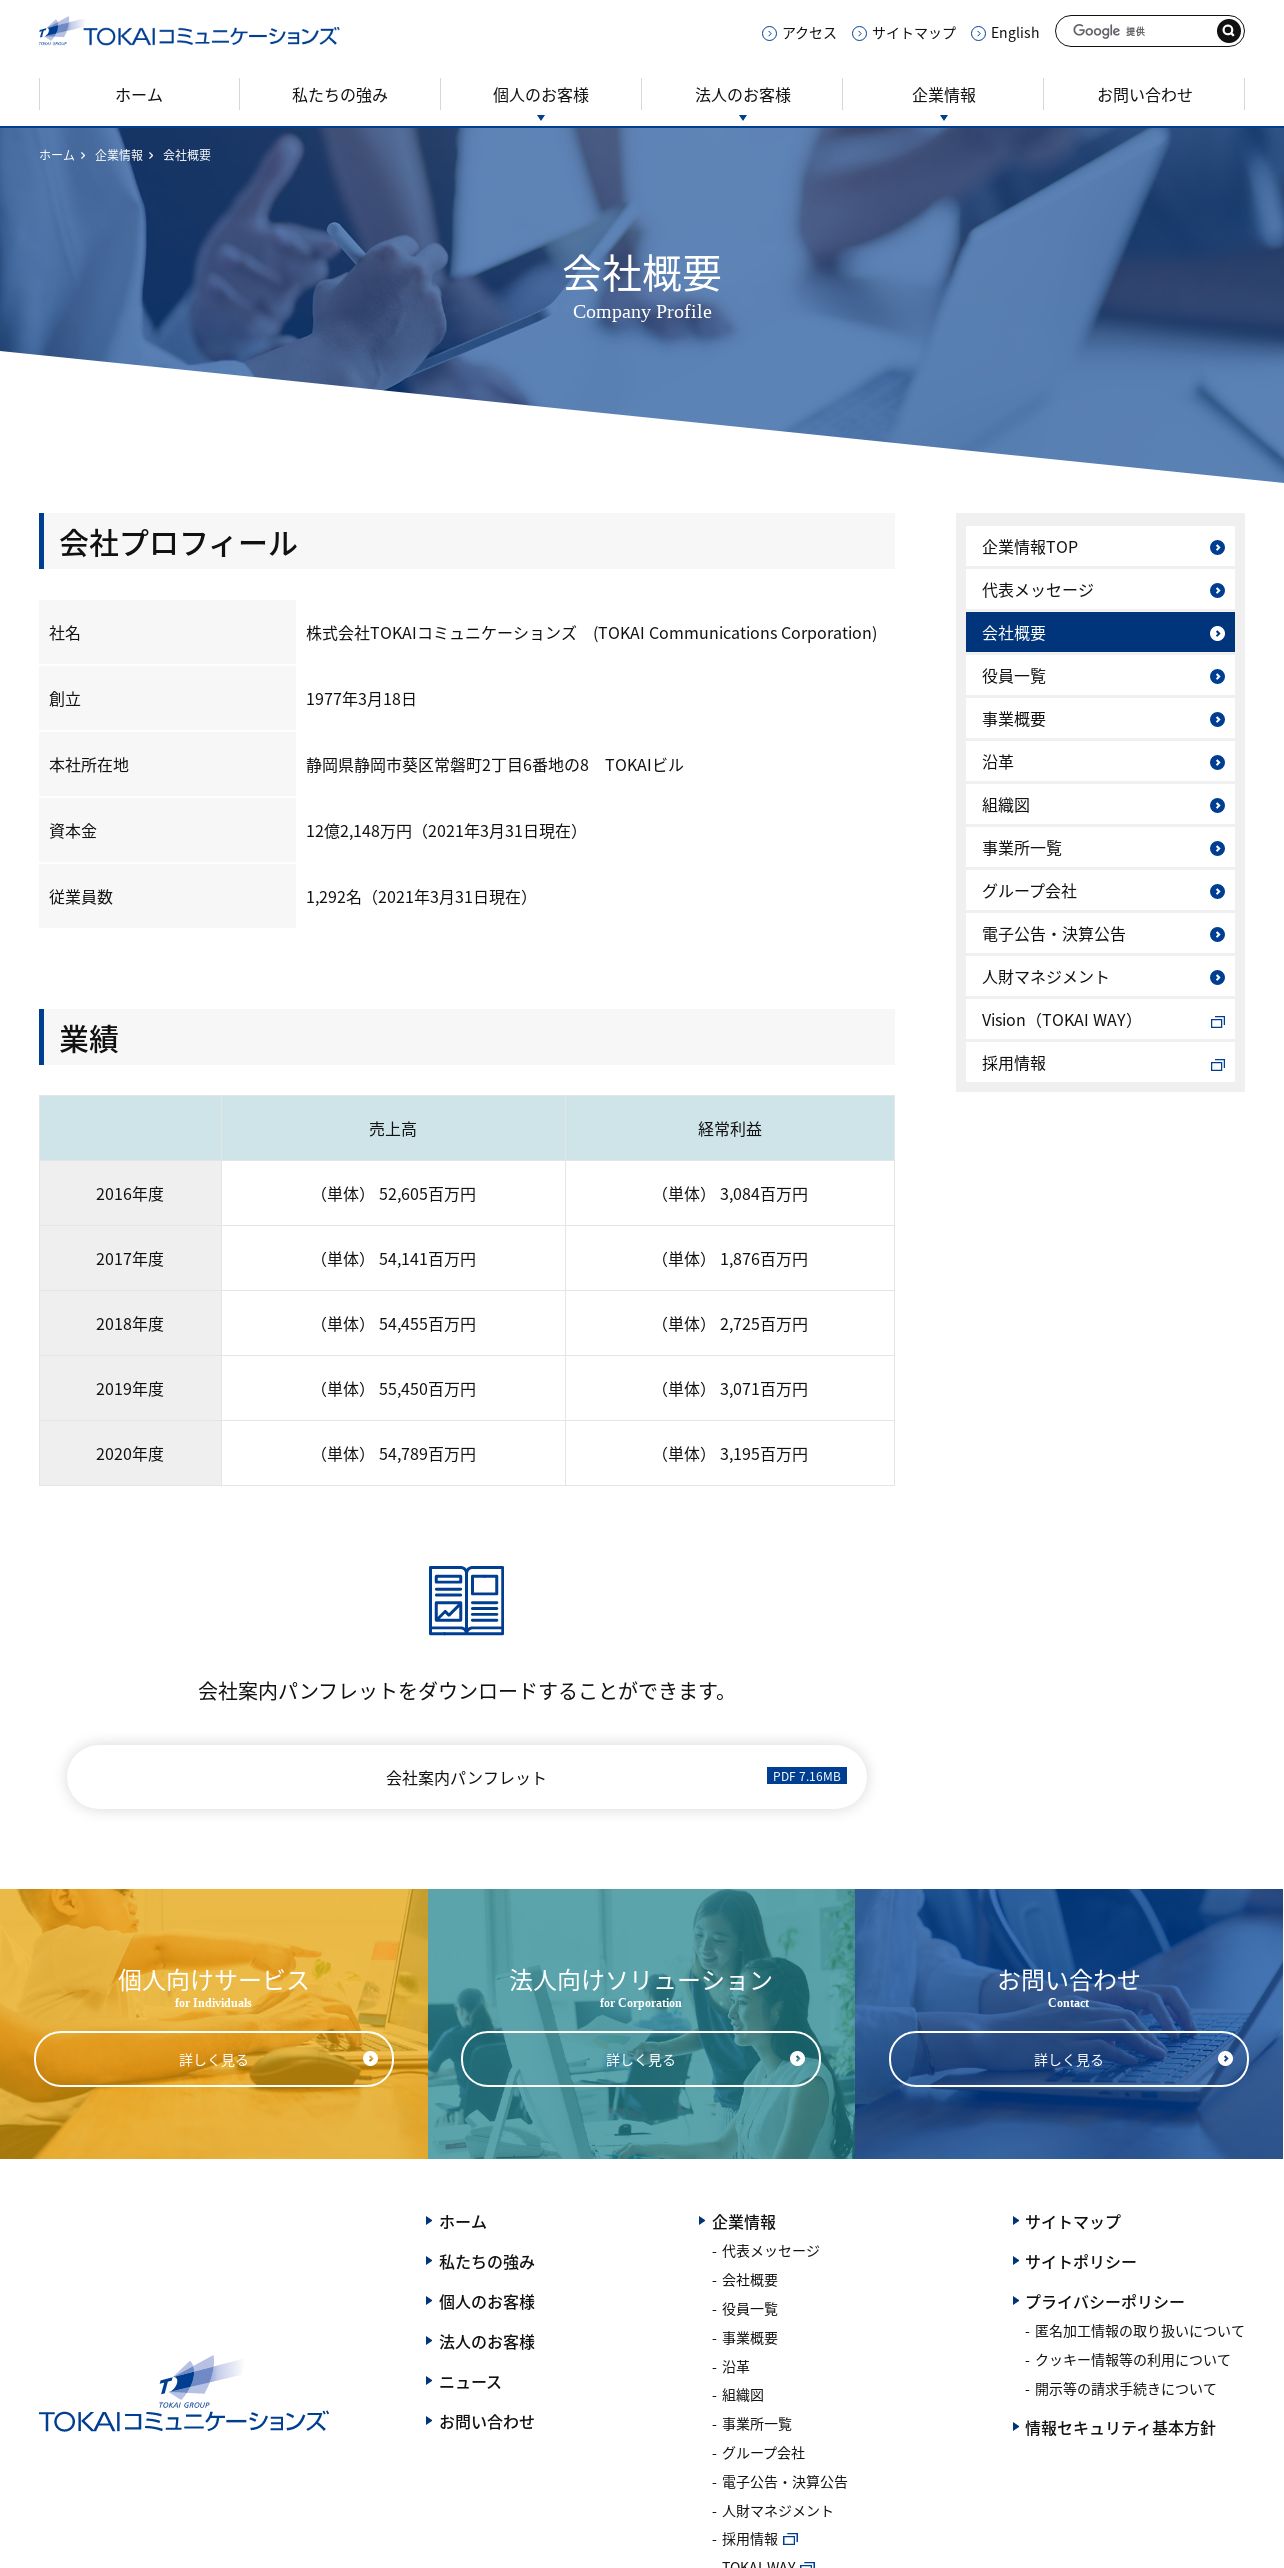
Task: Click arrow icon in 個人向けサービス 詳しく見る button
Action: [370, 2058]
